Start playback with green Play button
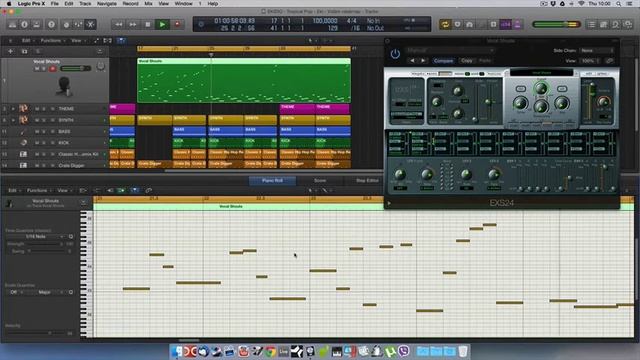The width and height of the screenshot is (640, 360). click(x=162, y=24)
